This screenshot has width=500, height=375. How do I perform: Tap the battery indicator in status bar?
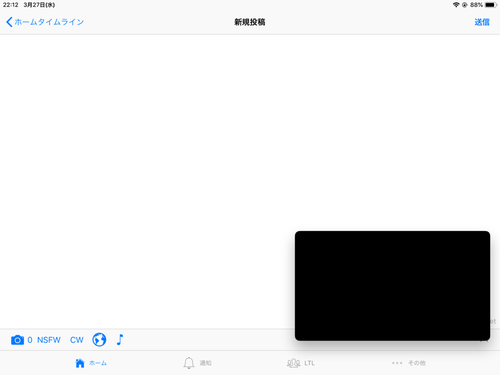click(x=491, y=5)
